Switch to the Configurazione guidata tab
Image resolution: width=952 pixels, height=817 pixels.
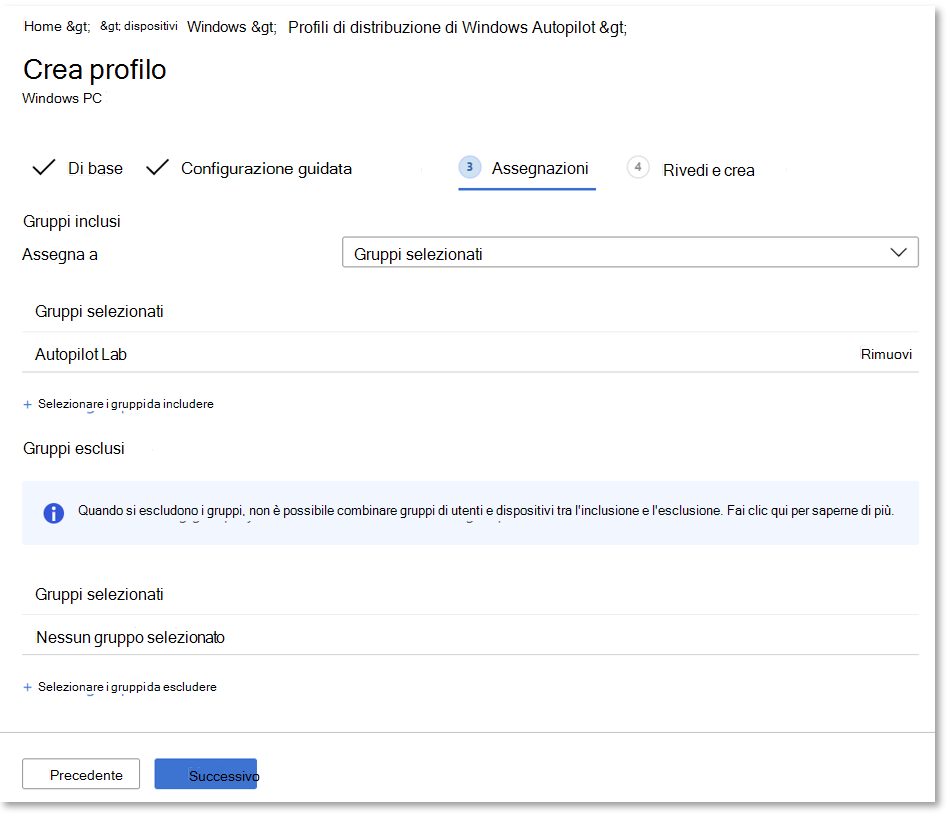pyautogui.click(x=267, y=168)
